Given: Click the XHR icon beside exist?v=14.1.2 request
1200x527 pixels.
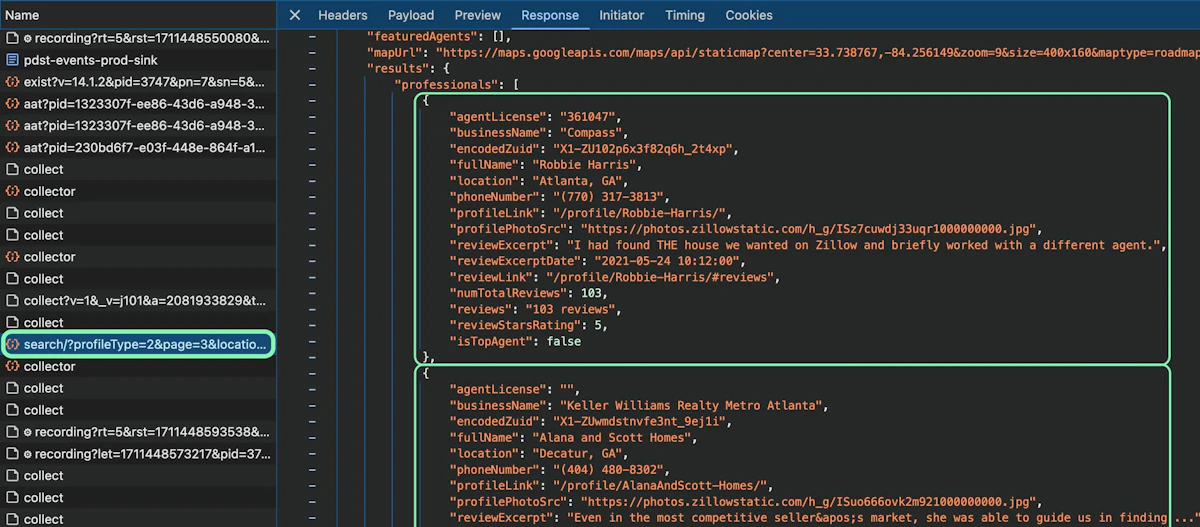Looking at the screenshot, I should [x=13, y=82].
